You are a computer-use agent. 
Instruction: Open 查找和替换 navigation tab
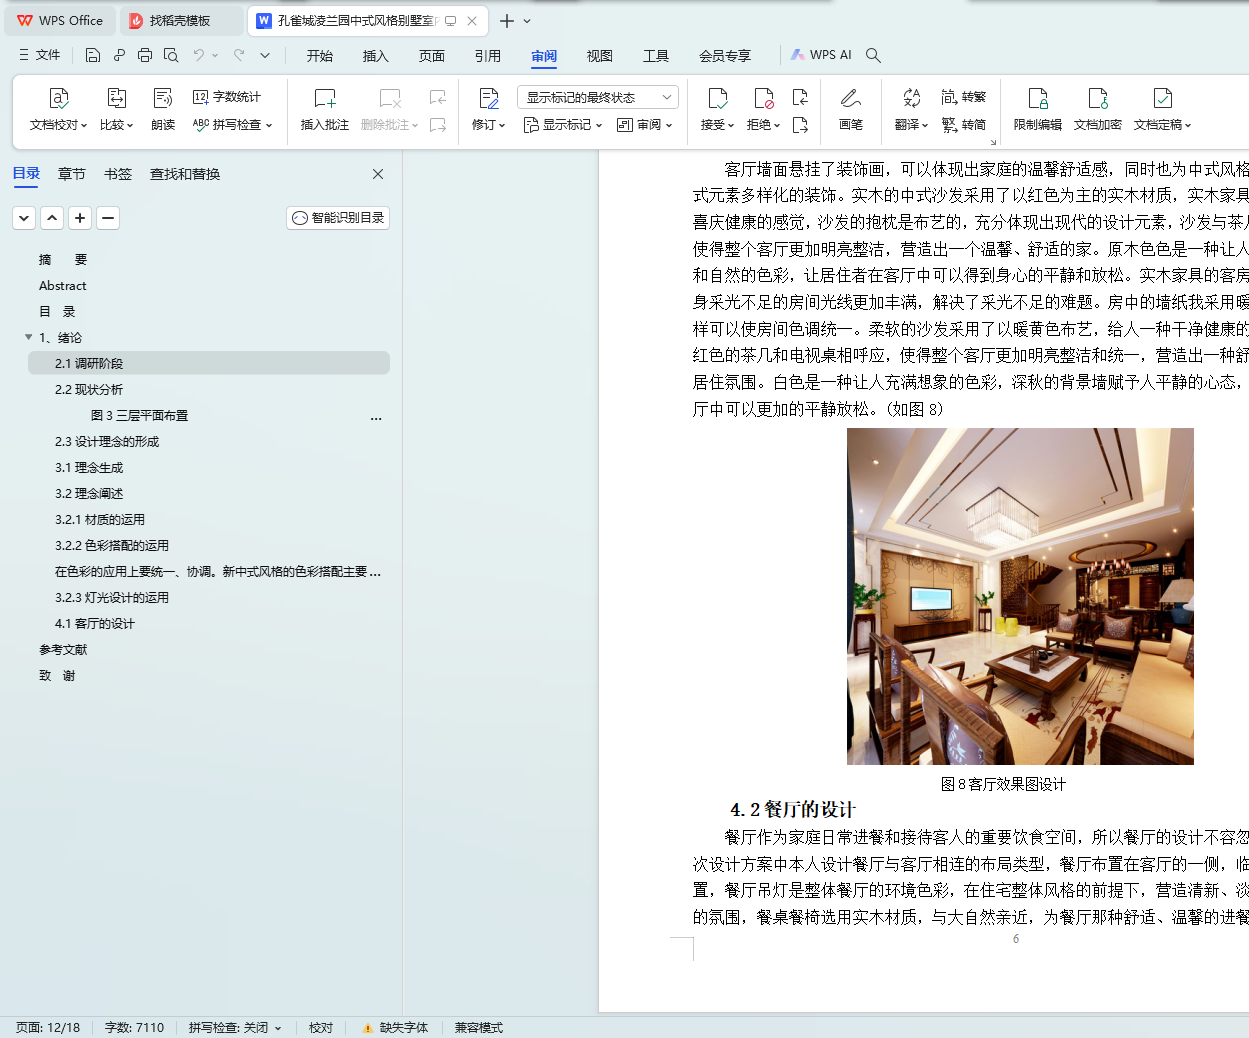[185, 174]
